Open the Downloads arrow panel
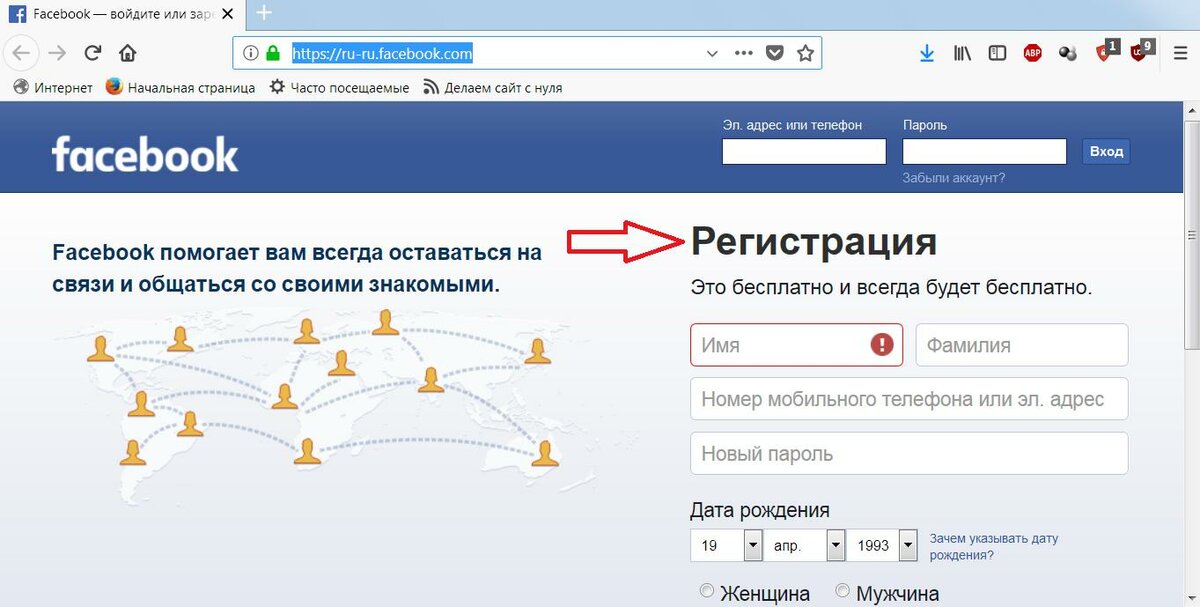Viewport: 1200px width, 607px height. click(927, 53)
